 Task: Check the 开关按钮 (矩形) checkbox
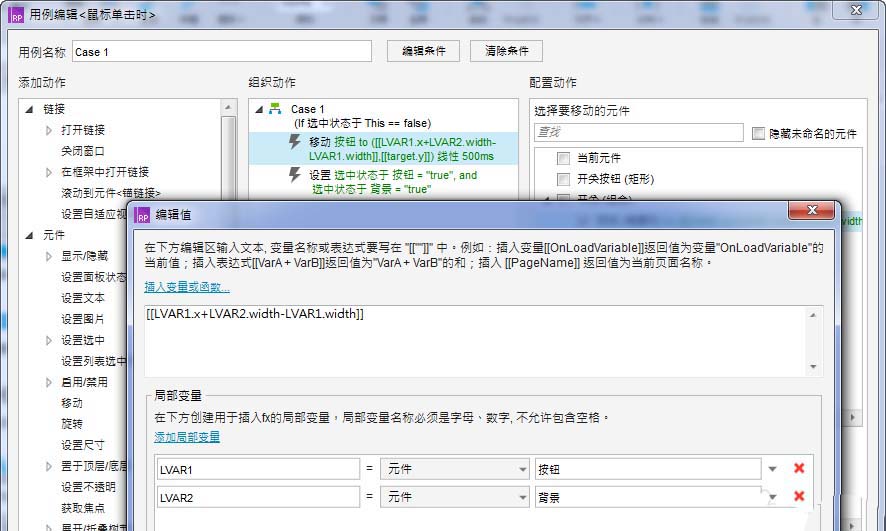point(563,179)
